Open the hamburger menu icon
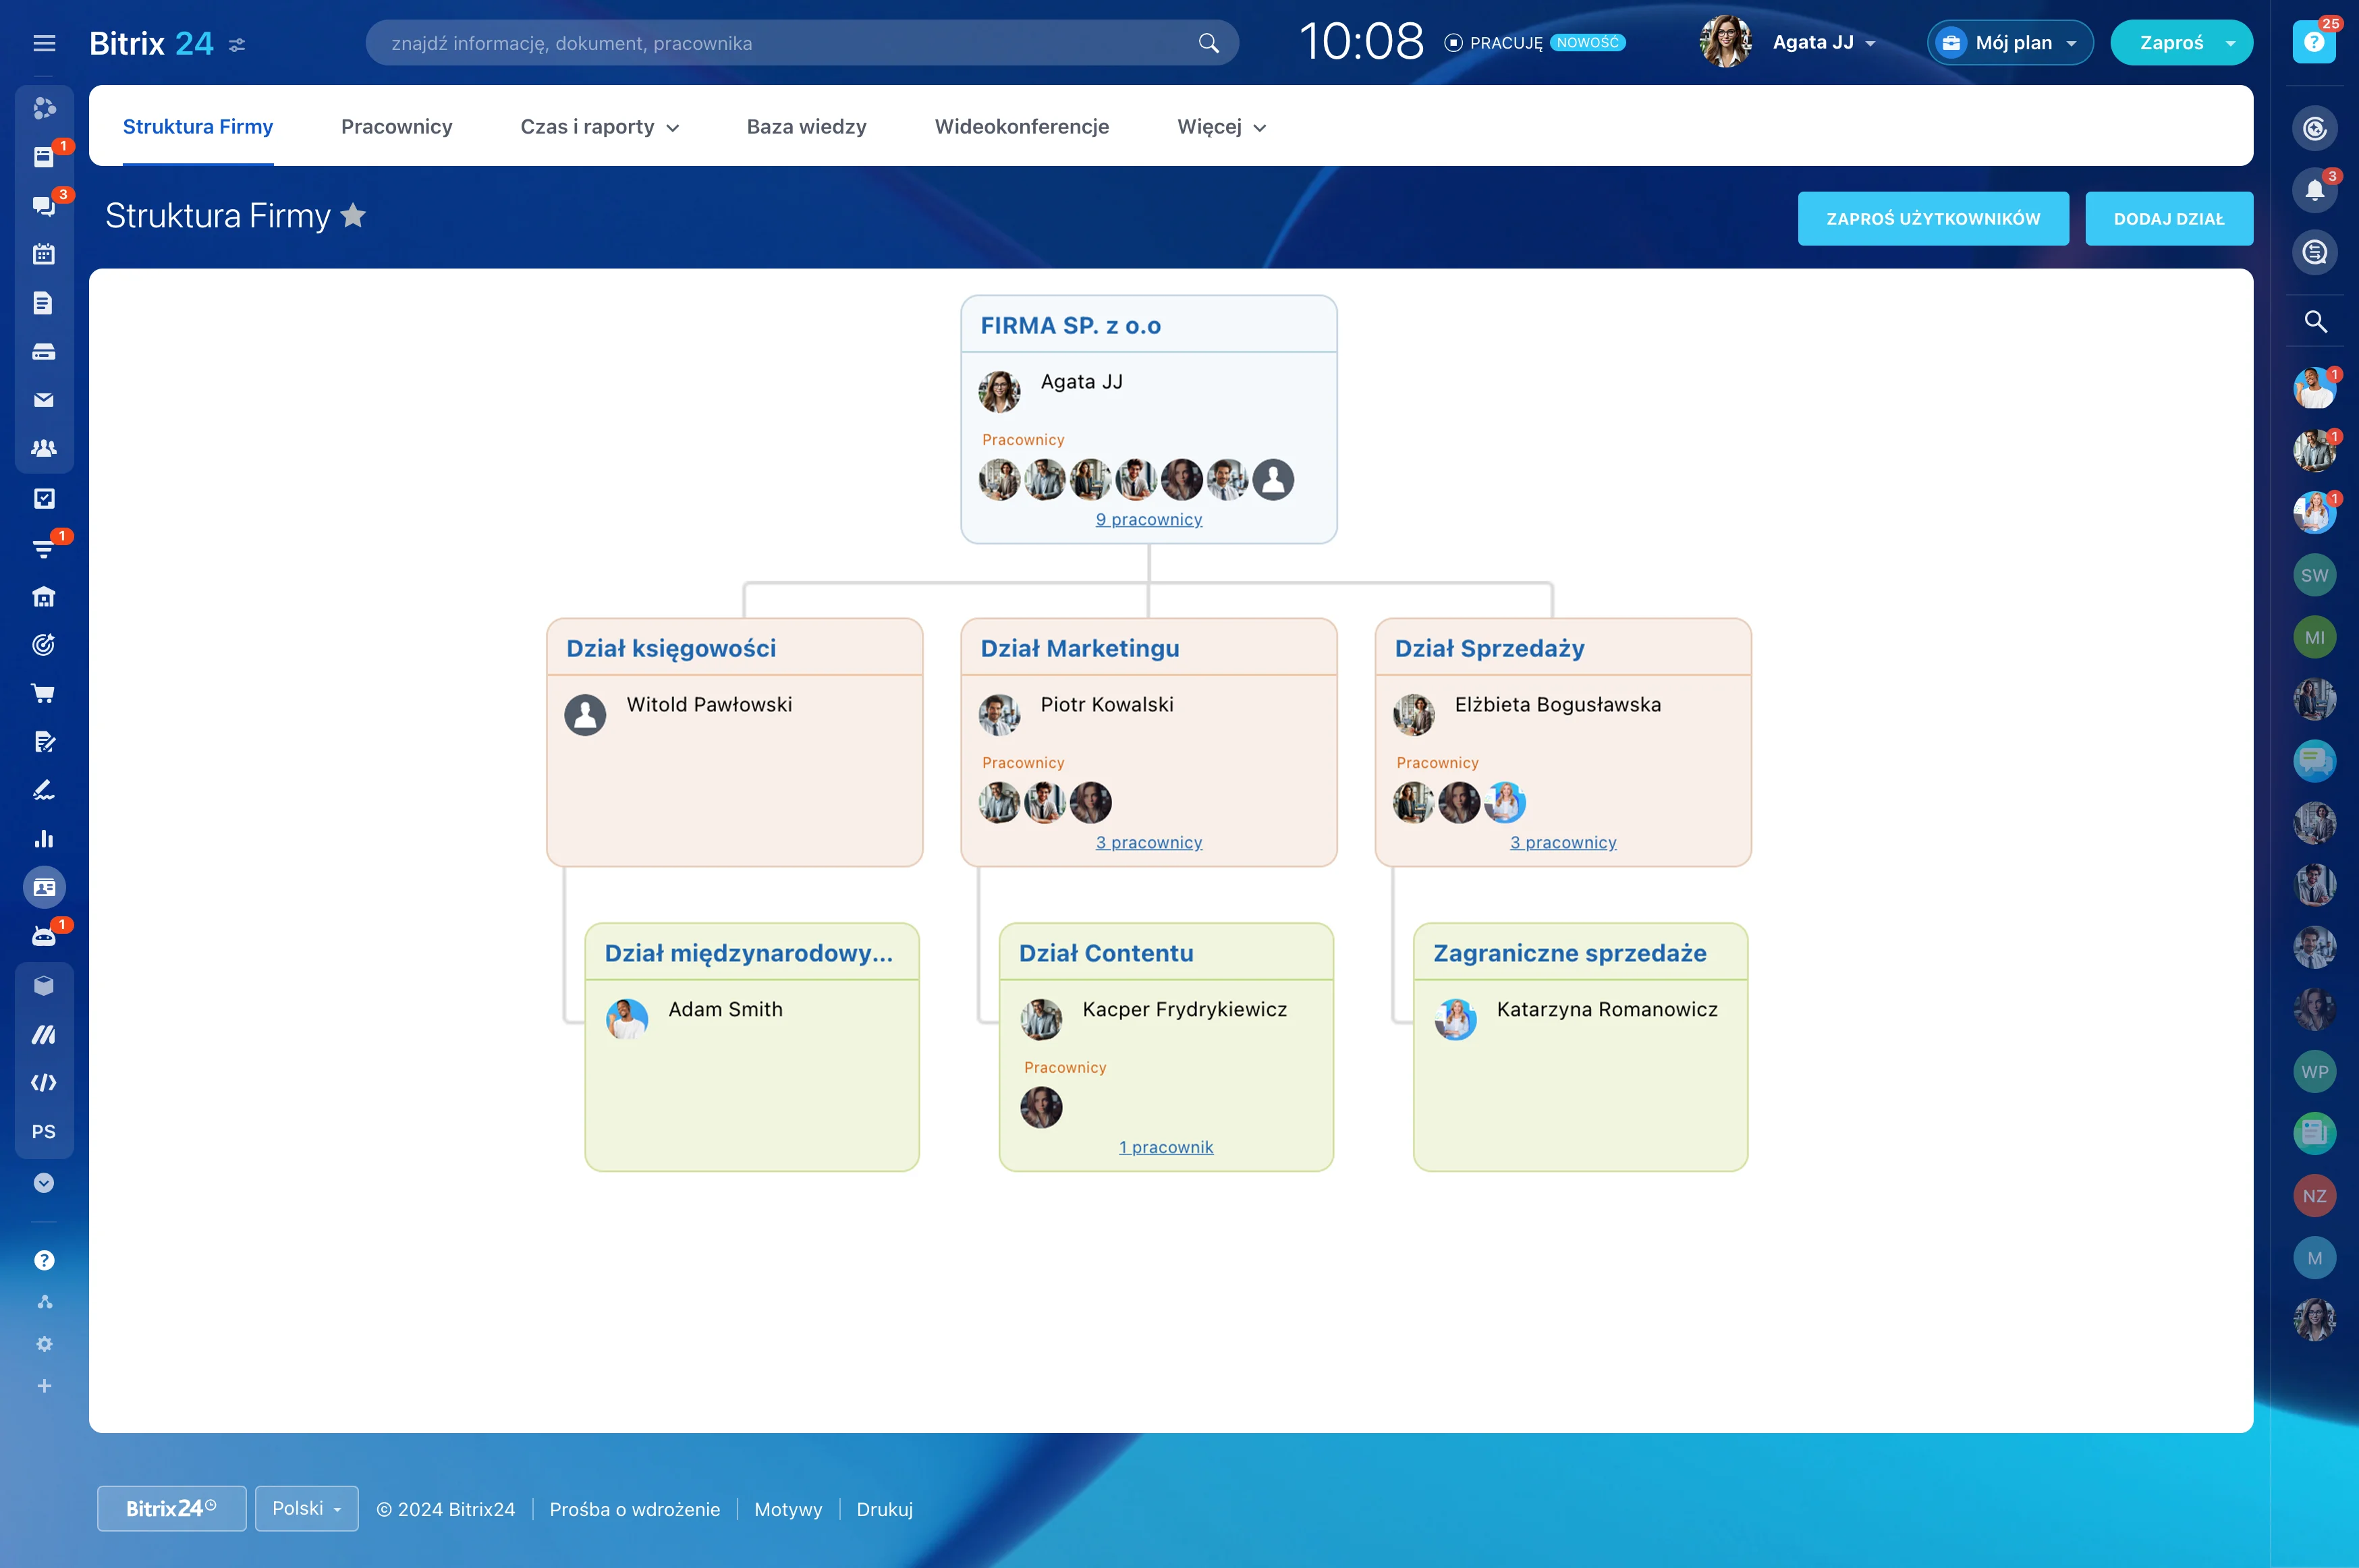 (x=44, y=43)
